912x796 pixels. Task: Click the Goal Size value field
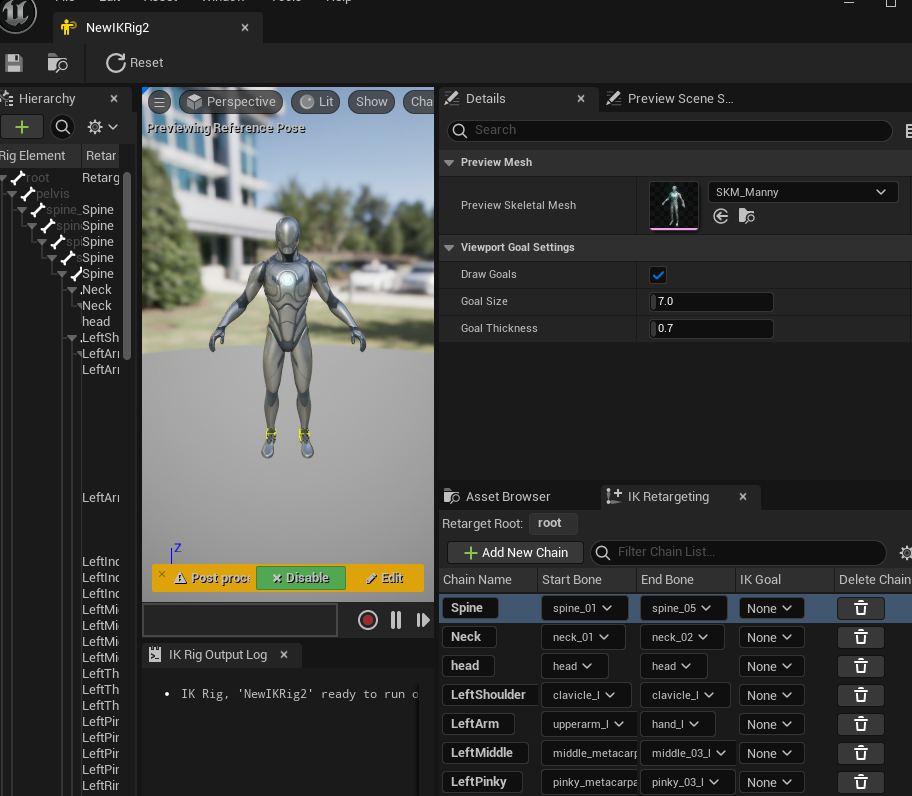click(x=711, y=302)
